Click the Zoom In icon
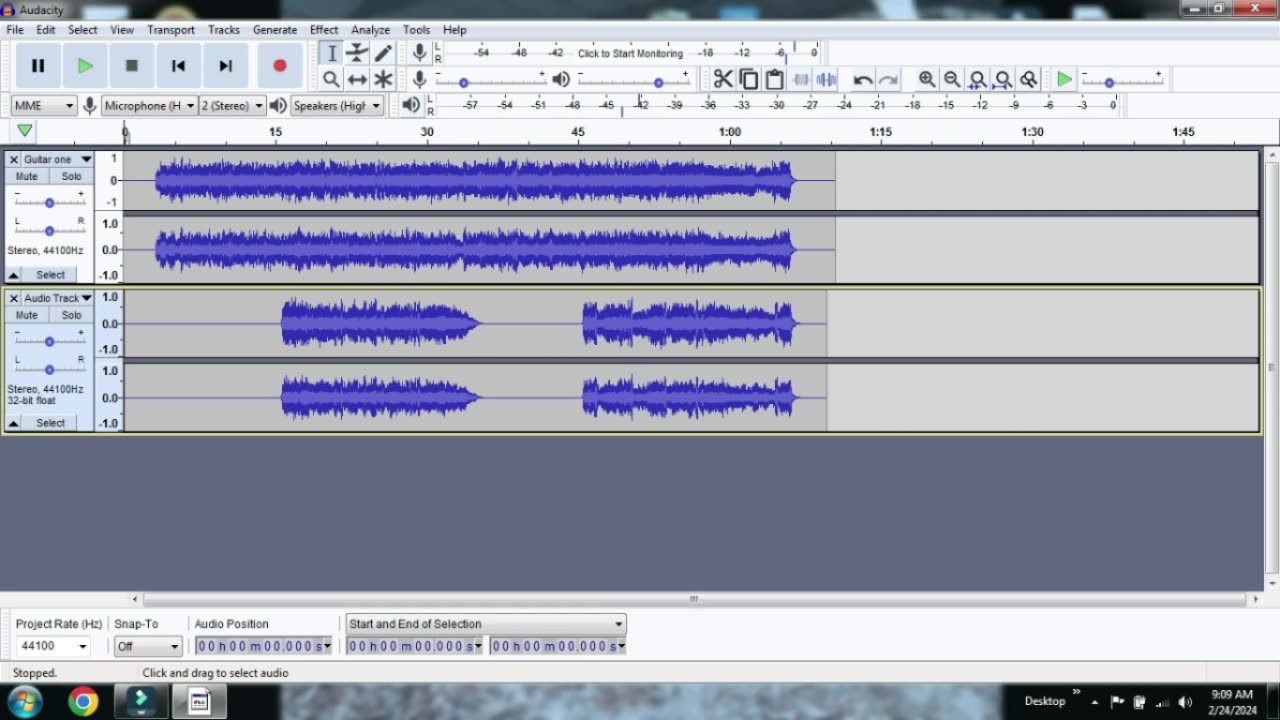Viewport: 1280px width, 720px height. pos(926,79)
